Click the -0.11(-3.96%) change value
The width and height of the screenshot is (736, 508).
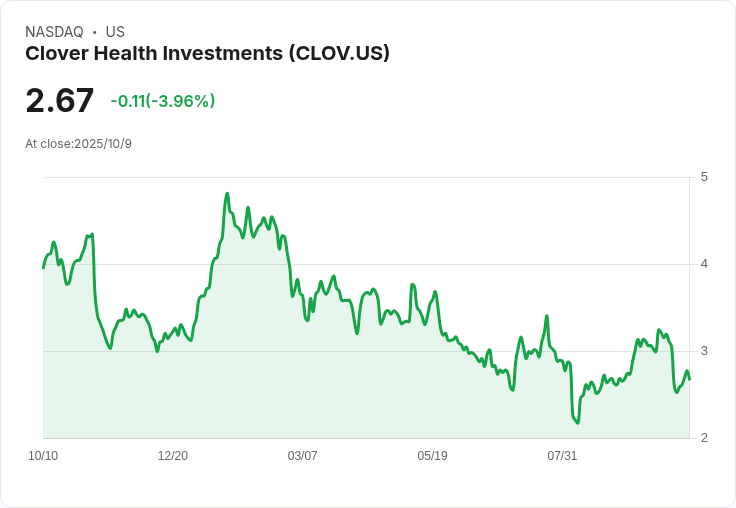163,101
